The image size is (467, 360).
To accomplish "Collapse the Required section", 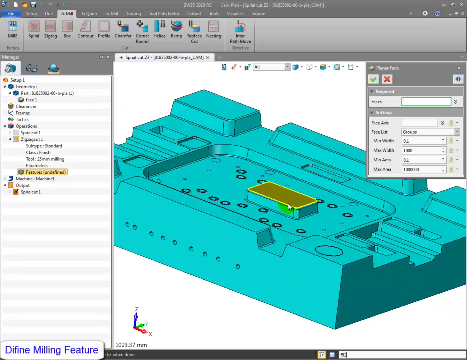I will pyautogui.click(x=372, y=91).
